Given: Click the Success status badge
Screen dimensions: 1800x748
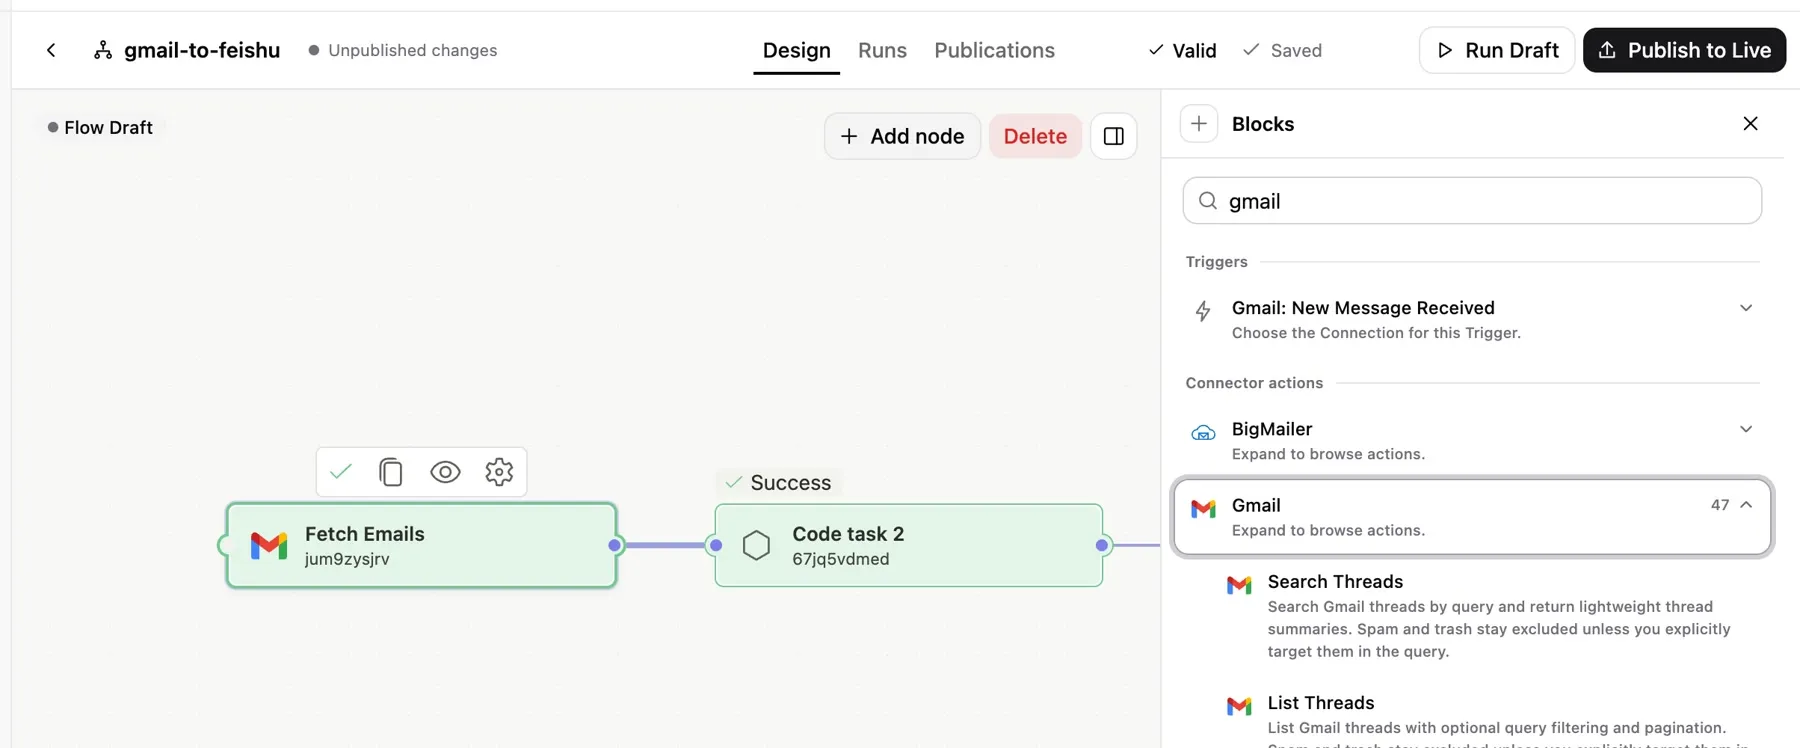Looking at the screenshot, I should 779,482.
